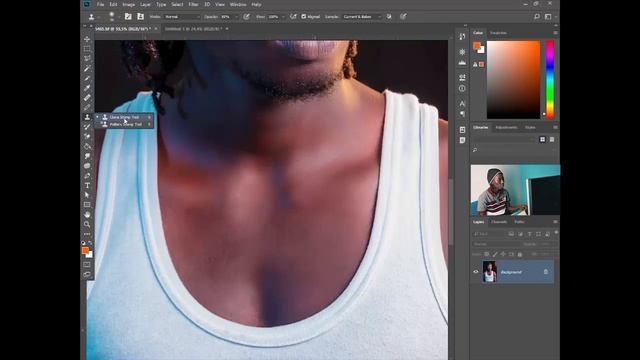Viewport: 640px width, 360px height.
Task: Enable airbrush build-up effects
Action: click(293, 17)
